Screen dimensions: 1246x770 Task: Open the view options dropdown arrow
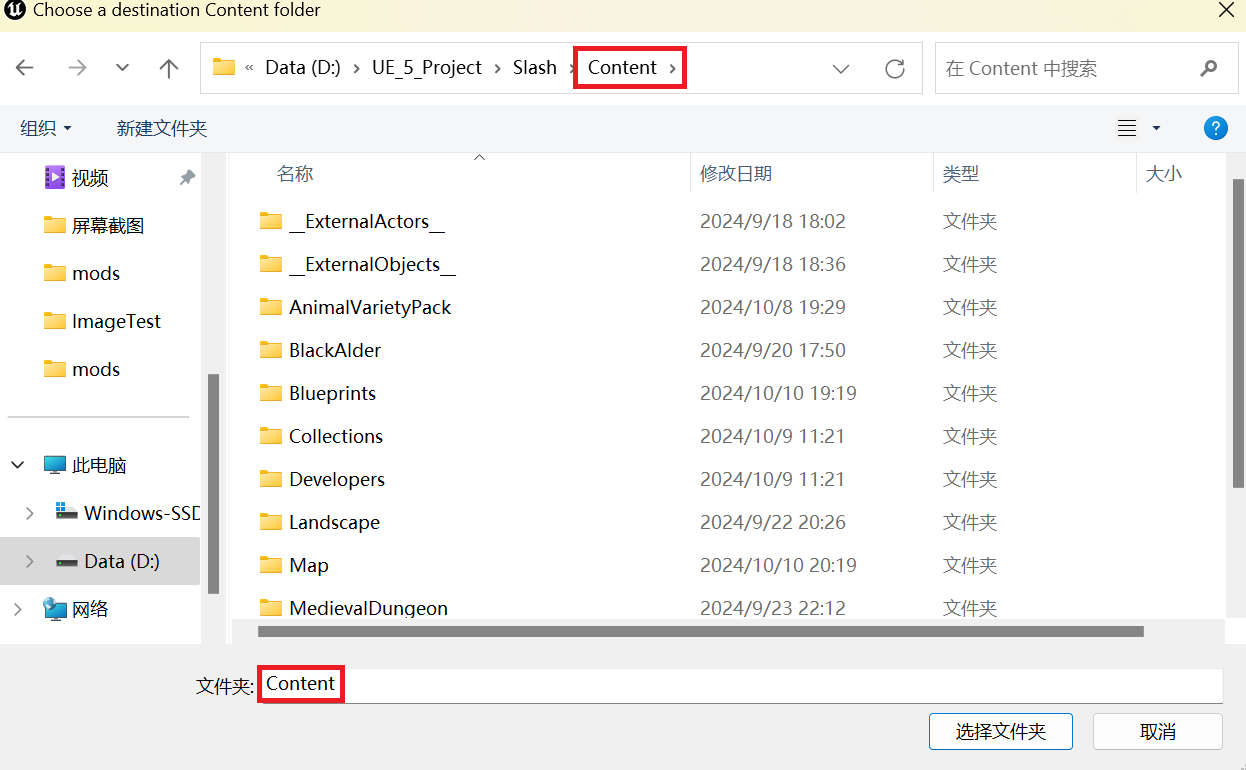[1157, 128]
